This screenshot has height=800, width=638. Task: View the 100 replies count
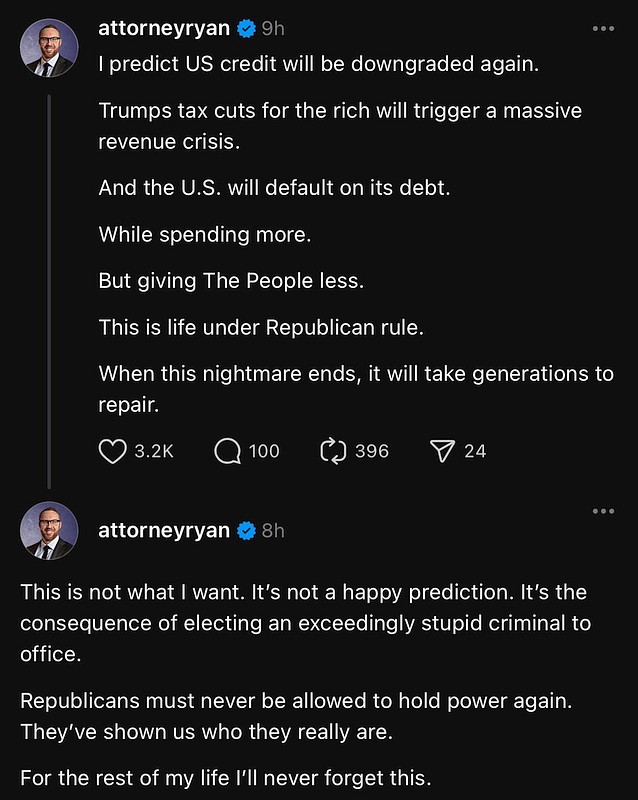coord(264,451)
